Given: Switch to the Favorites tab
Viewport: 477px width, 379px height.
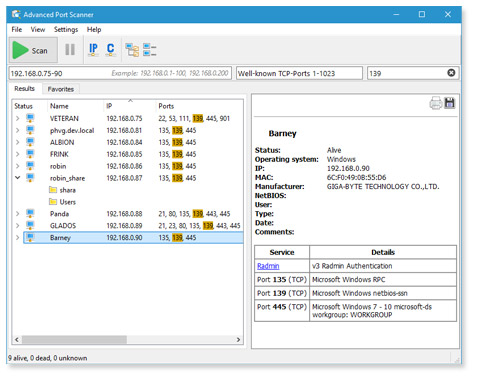Looking at the screenshot, I should pyautogui.click(x=61, y=89).
